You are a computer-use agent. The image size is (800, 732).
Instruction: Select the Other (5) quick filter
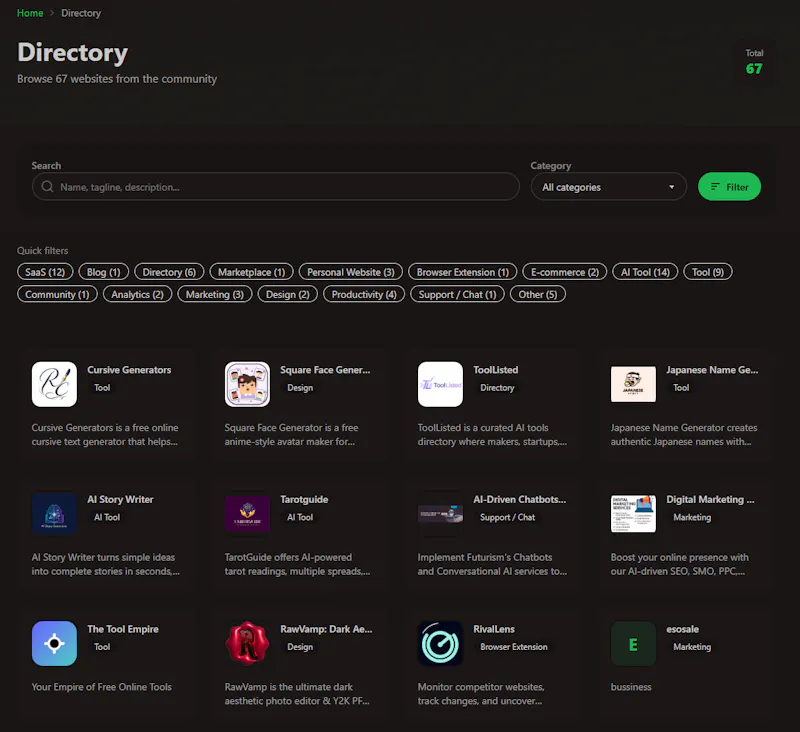(x=538, y=294)
